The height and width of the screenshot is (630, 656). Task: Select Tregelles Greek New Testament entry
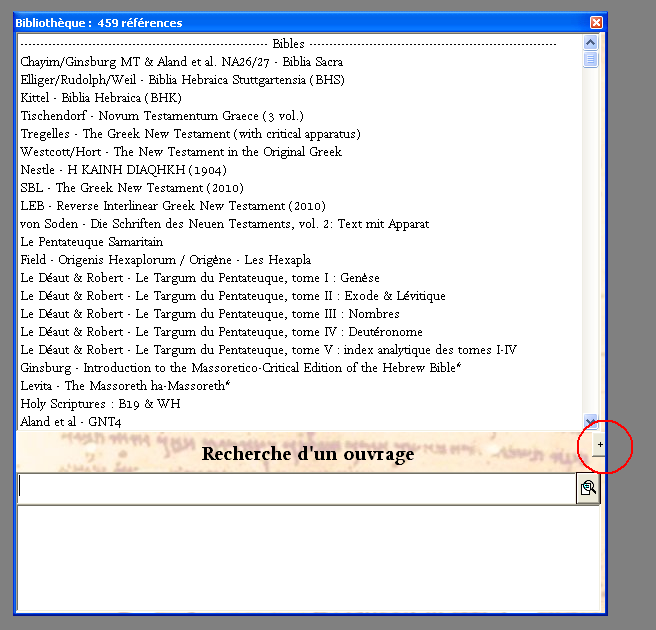coord(190,134)
